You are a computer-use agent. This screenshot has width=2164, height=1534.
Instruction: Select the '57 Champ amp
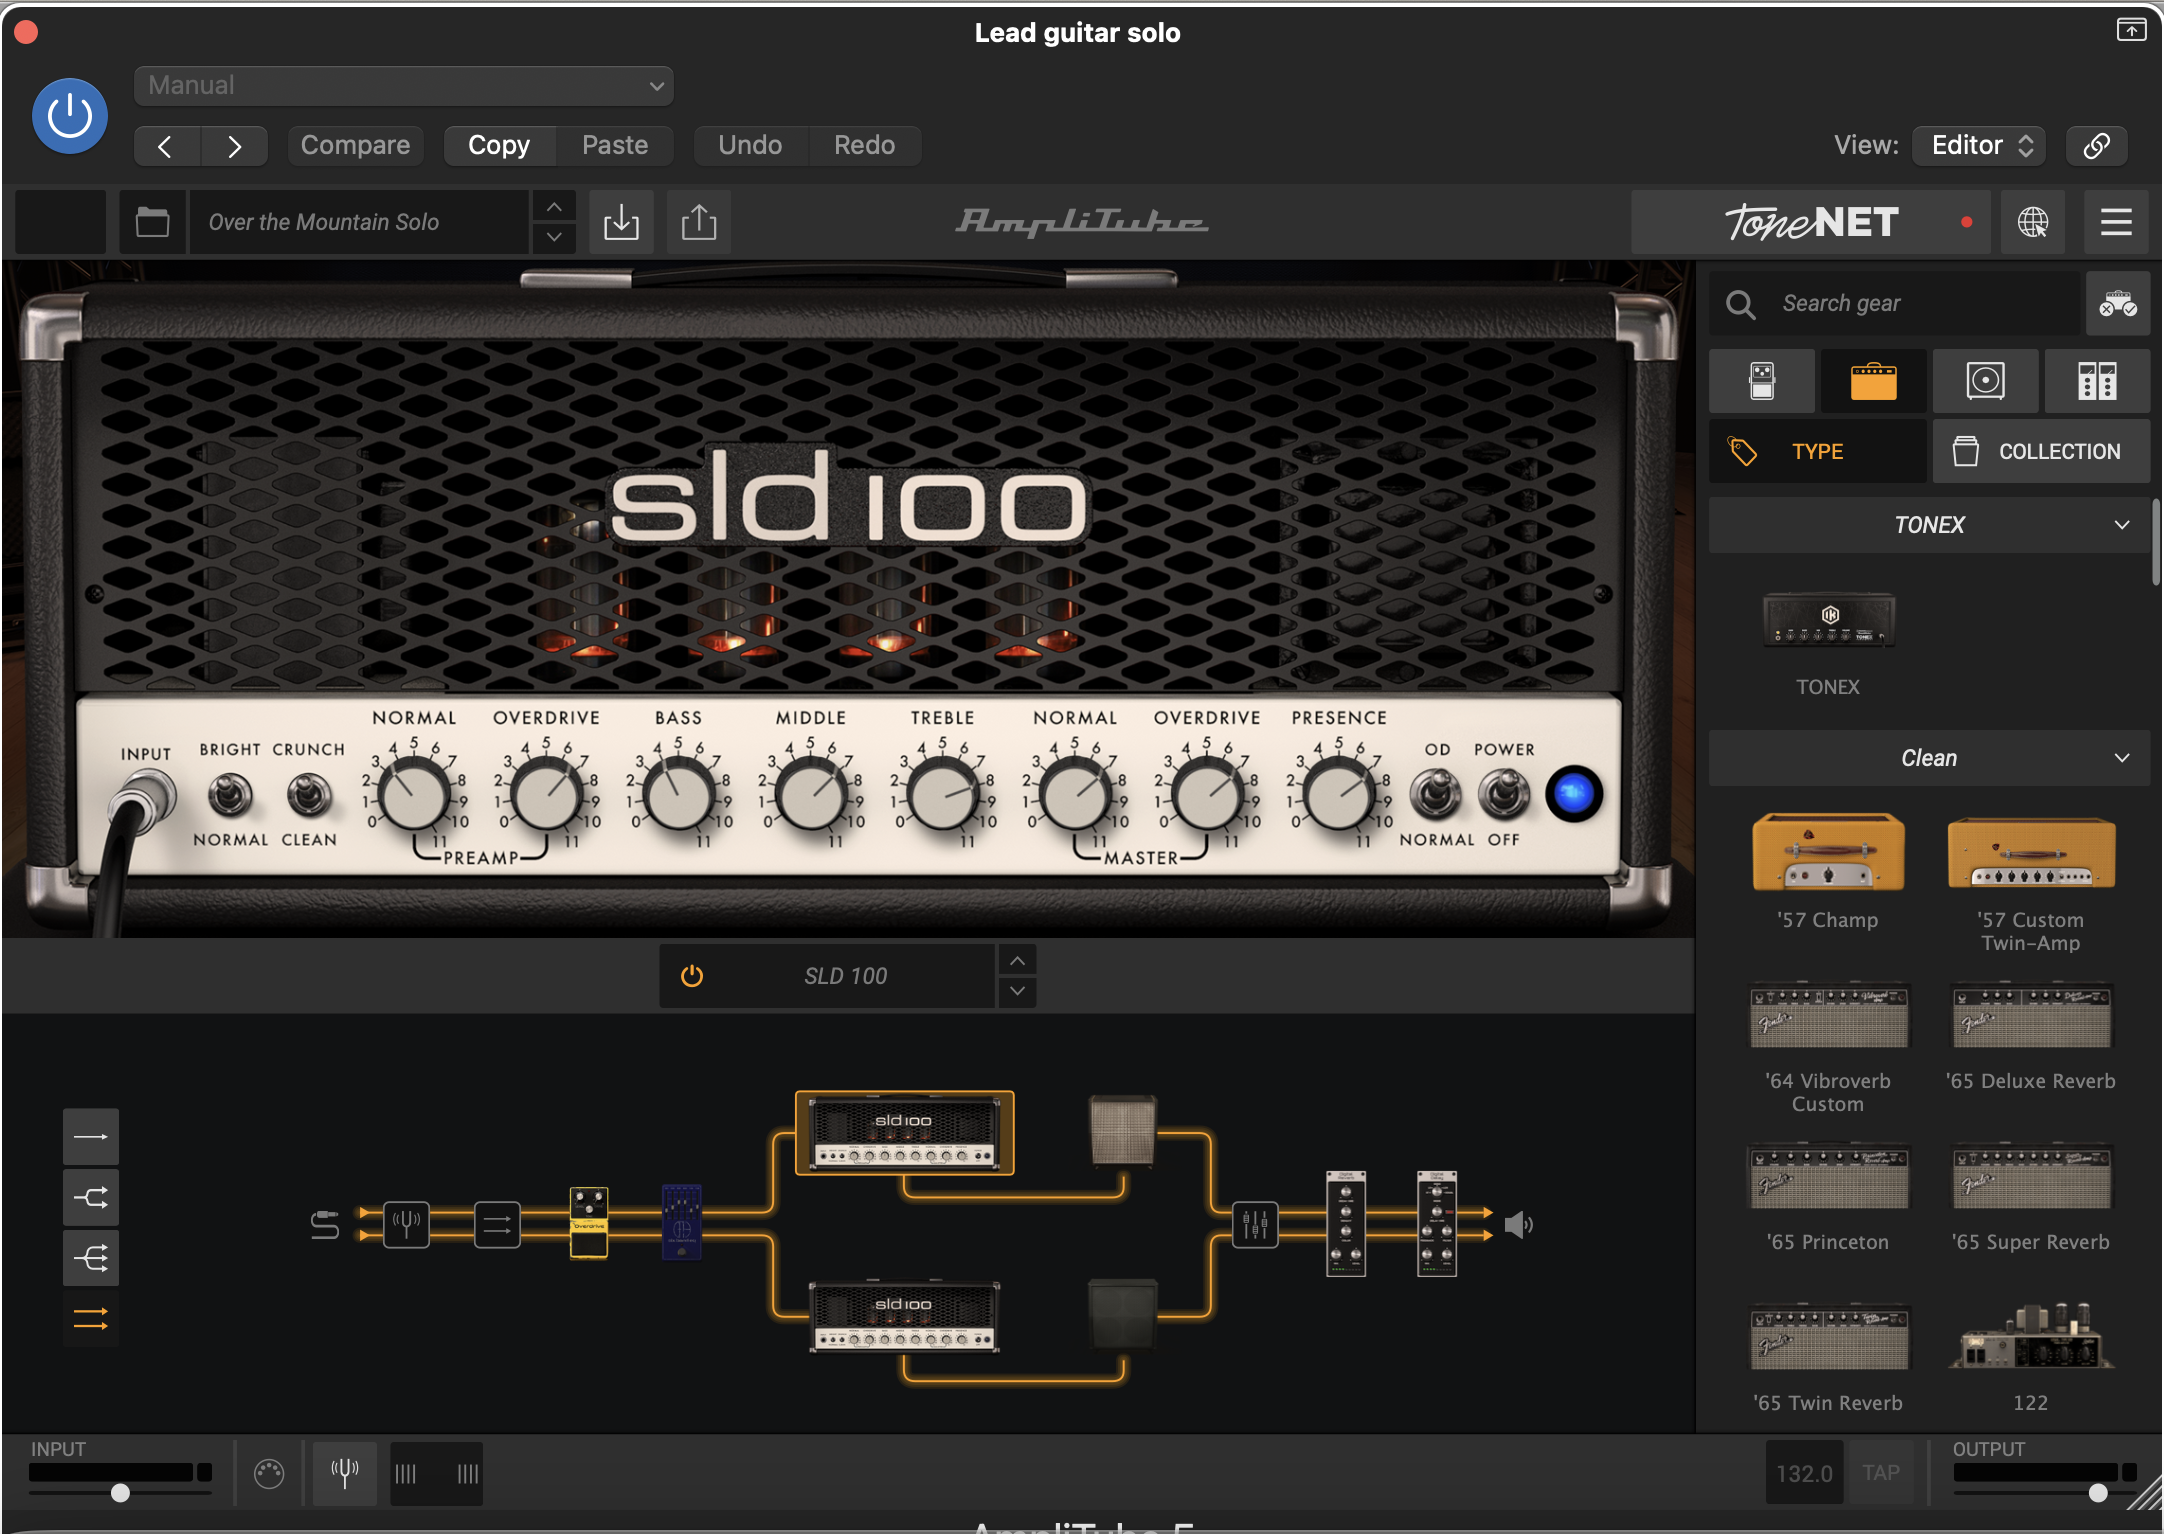coord(1828,852)
